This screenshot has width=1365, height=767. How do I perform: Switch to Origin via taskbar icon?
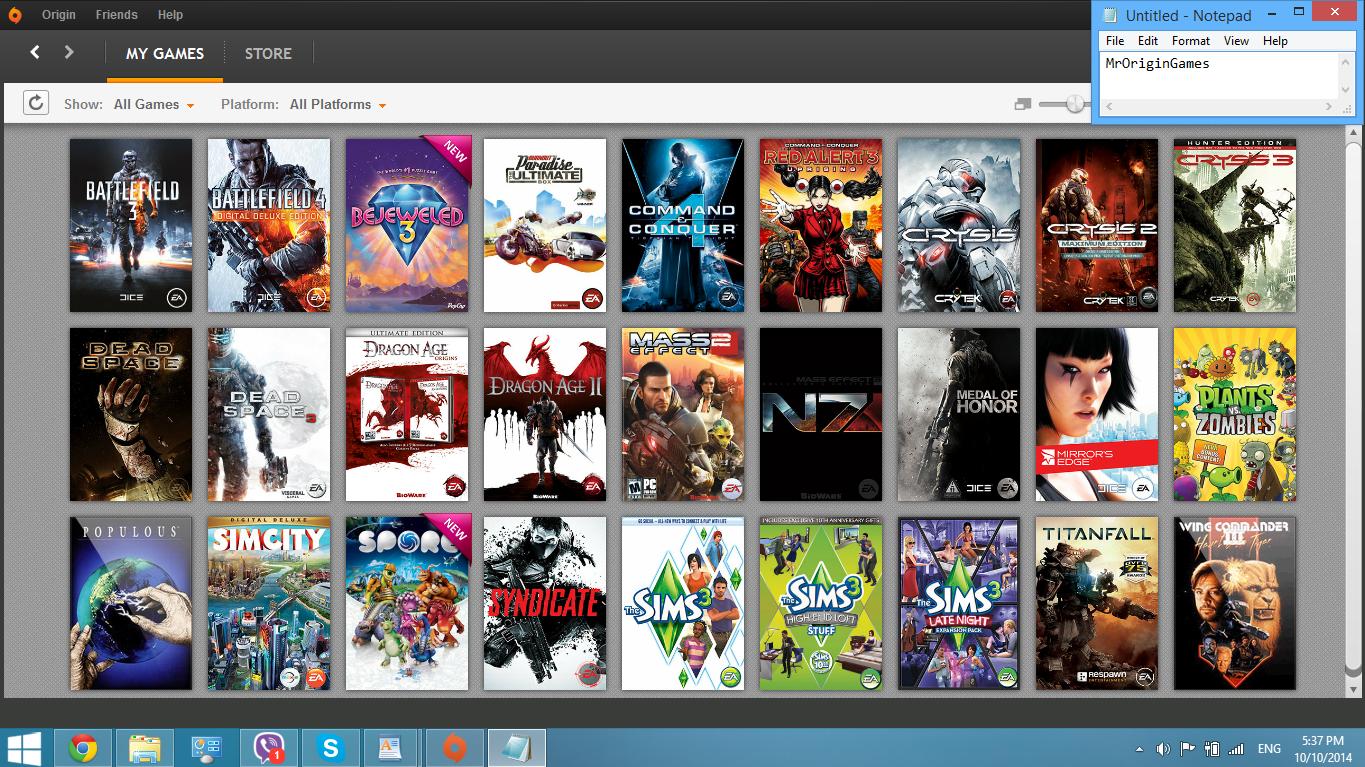point(455,748)
